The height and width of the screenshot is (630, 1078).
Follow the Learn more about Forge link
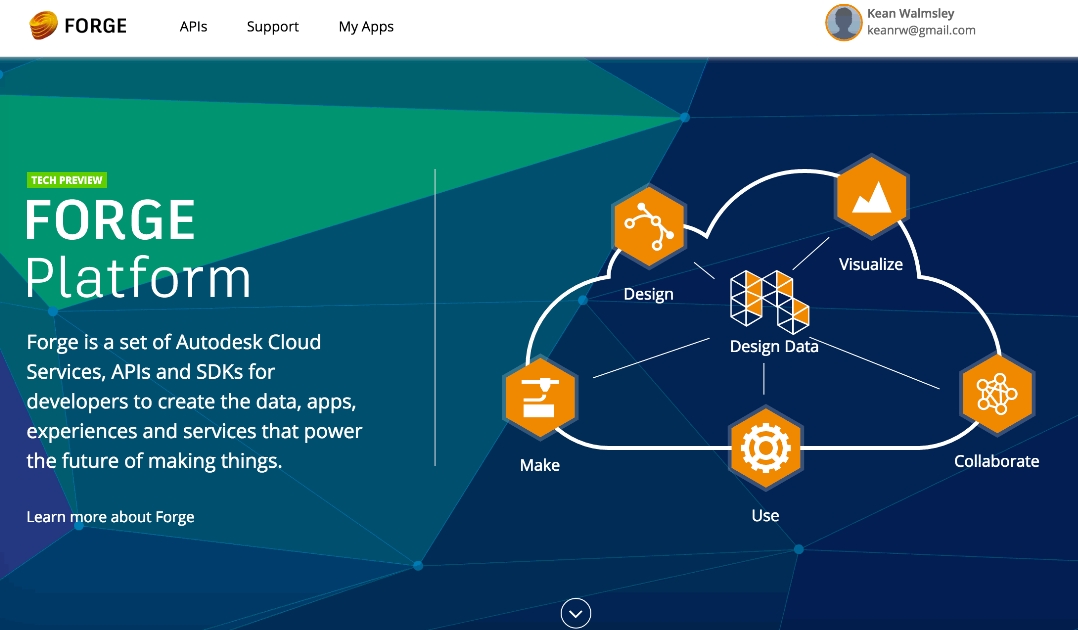click(x=110, y=517)
